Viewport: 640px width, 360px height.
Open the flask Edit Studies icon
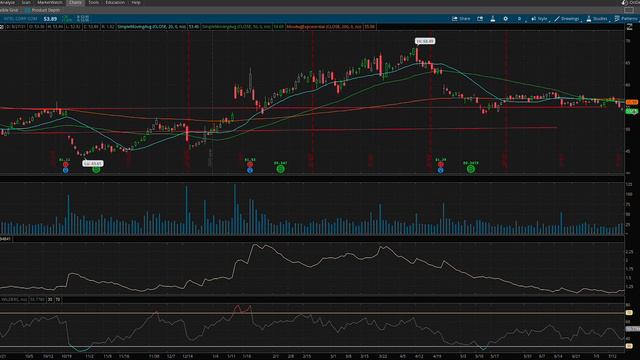coord(493,19)
